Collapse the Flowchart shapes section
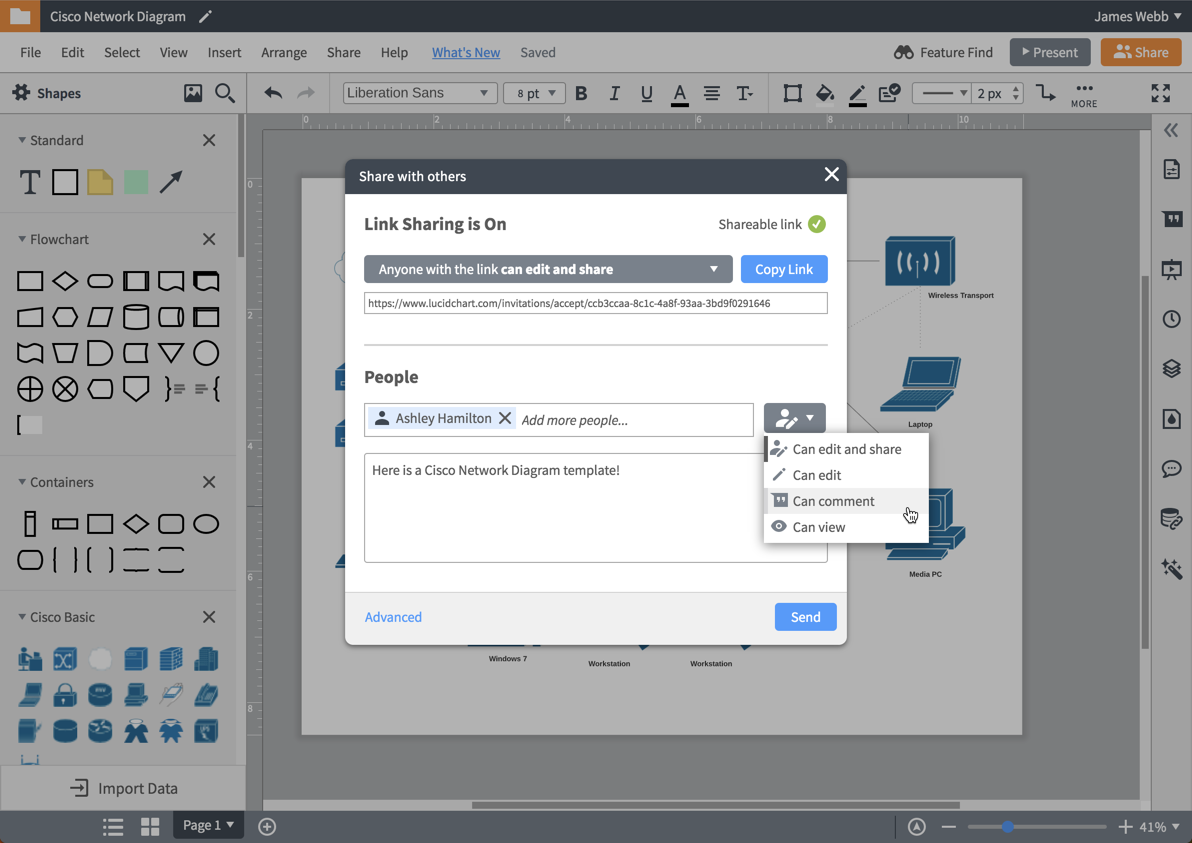Screen dimensions: 1192x843 pyautogui.click(x=23, y=239)
